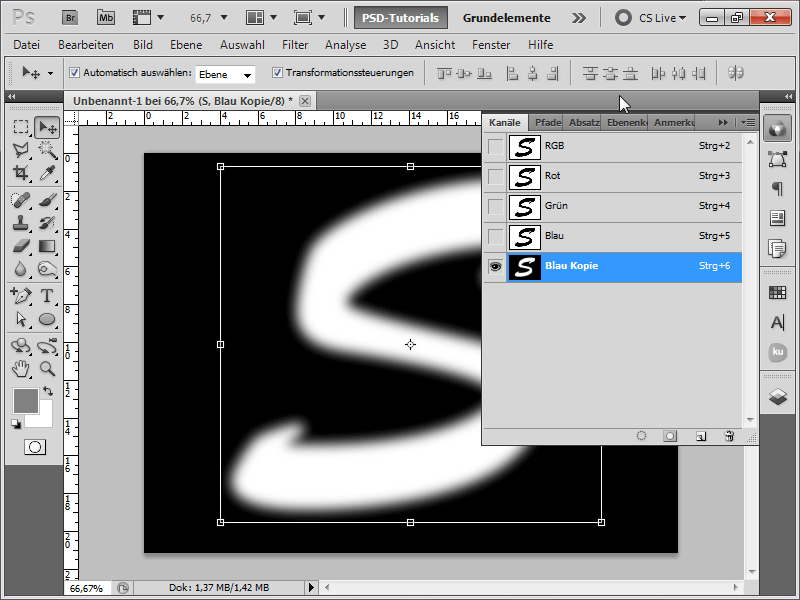Switch to Grundelemente workspace
This screenshot has width=800, height=600.
(x=507, y=18)
